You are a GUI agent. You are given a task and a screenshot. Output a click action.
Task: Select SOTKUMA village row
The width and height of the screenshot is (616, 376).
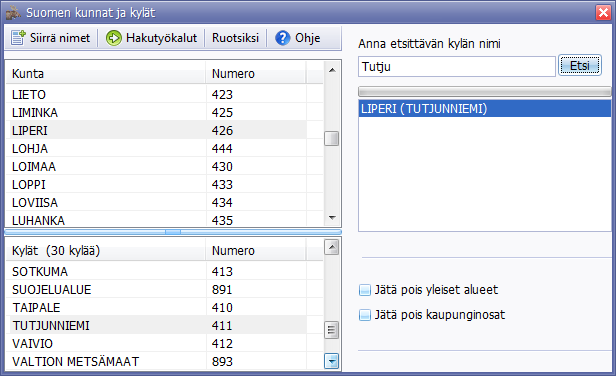point(156,271)
